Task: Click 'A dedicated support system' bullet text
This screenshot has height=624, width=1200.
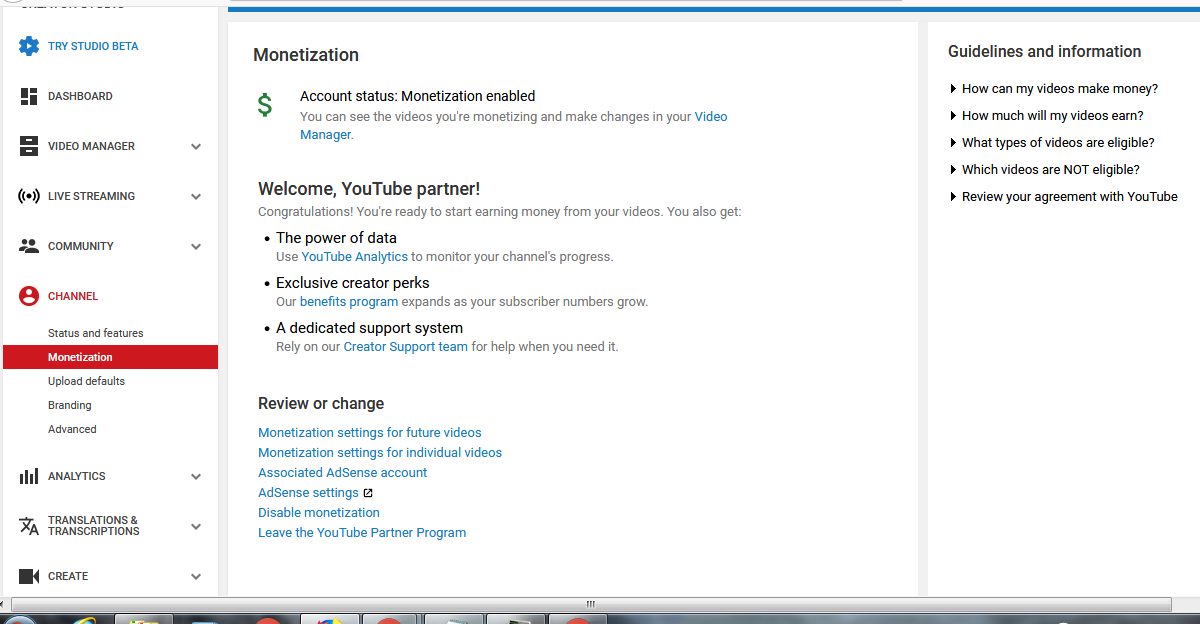Action: click(369, 328)
